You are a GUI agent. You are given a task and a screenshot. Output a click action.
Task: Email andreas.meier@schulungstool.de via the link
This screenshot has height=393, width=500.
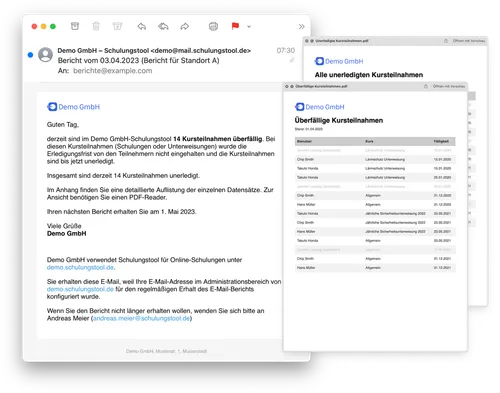pyautogui.click(x=141, y=318)
